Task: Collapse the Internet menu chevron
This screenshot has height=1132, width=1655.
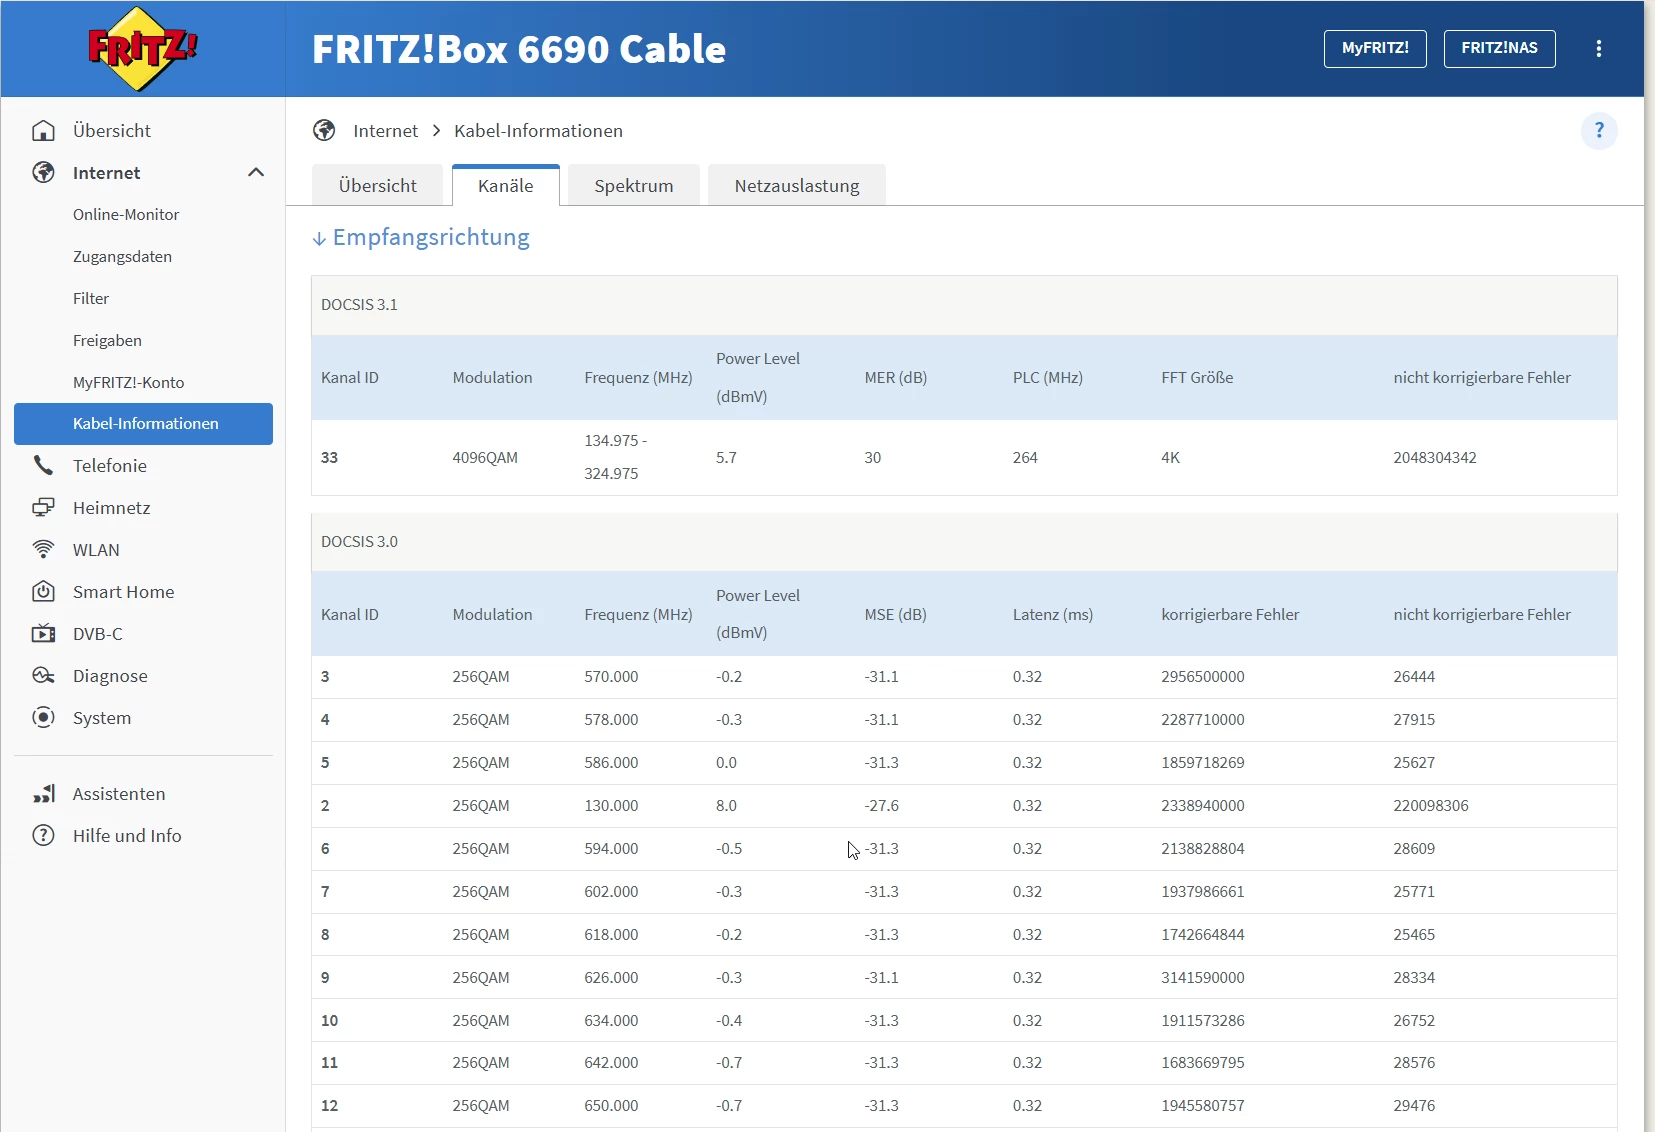Action: [256, 173]
